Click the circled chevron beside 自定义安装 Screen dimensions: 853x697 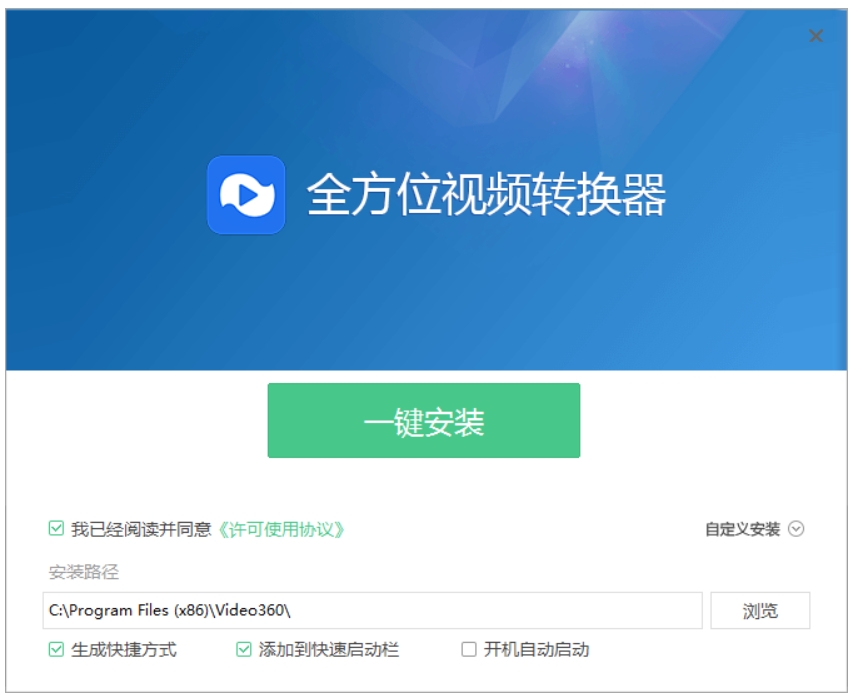pyautogui.click(x=796, y=530)
